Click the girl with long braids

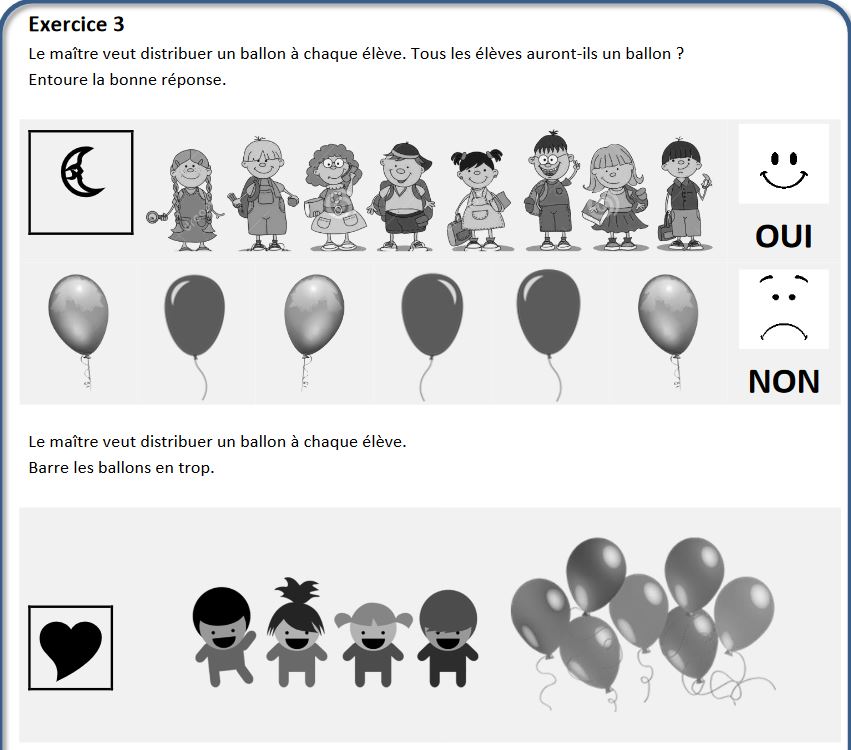pyautogui.click(x=186, y=200)
